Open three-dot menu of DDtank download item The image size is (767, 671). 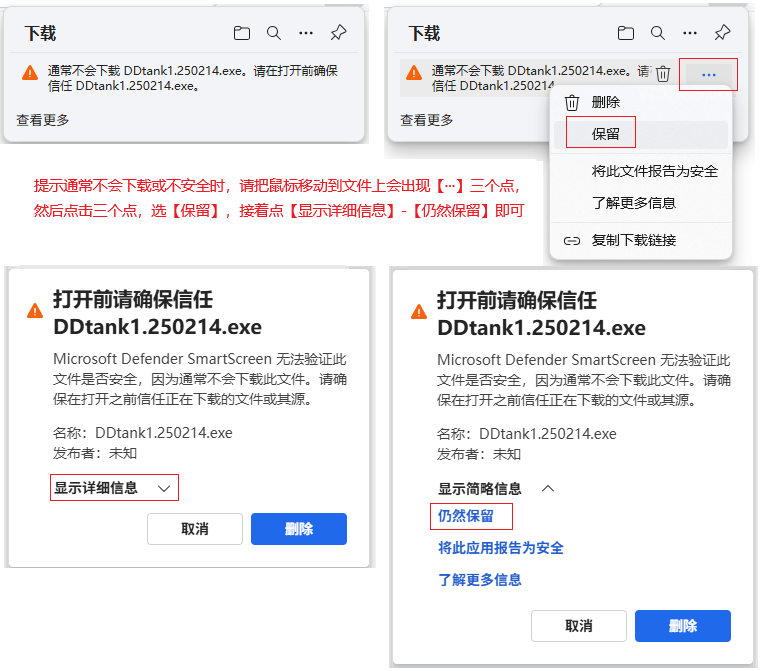(708, 74)
